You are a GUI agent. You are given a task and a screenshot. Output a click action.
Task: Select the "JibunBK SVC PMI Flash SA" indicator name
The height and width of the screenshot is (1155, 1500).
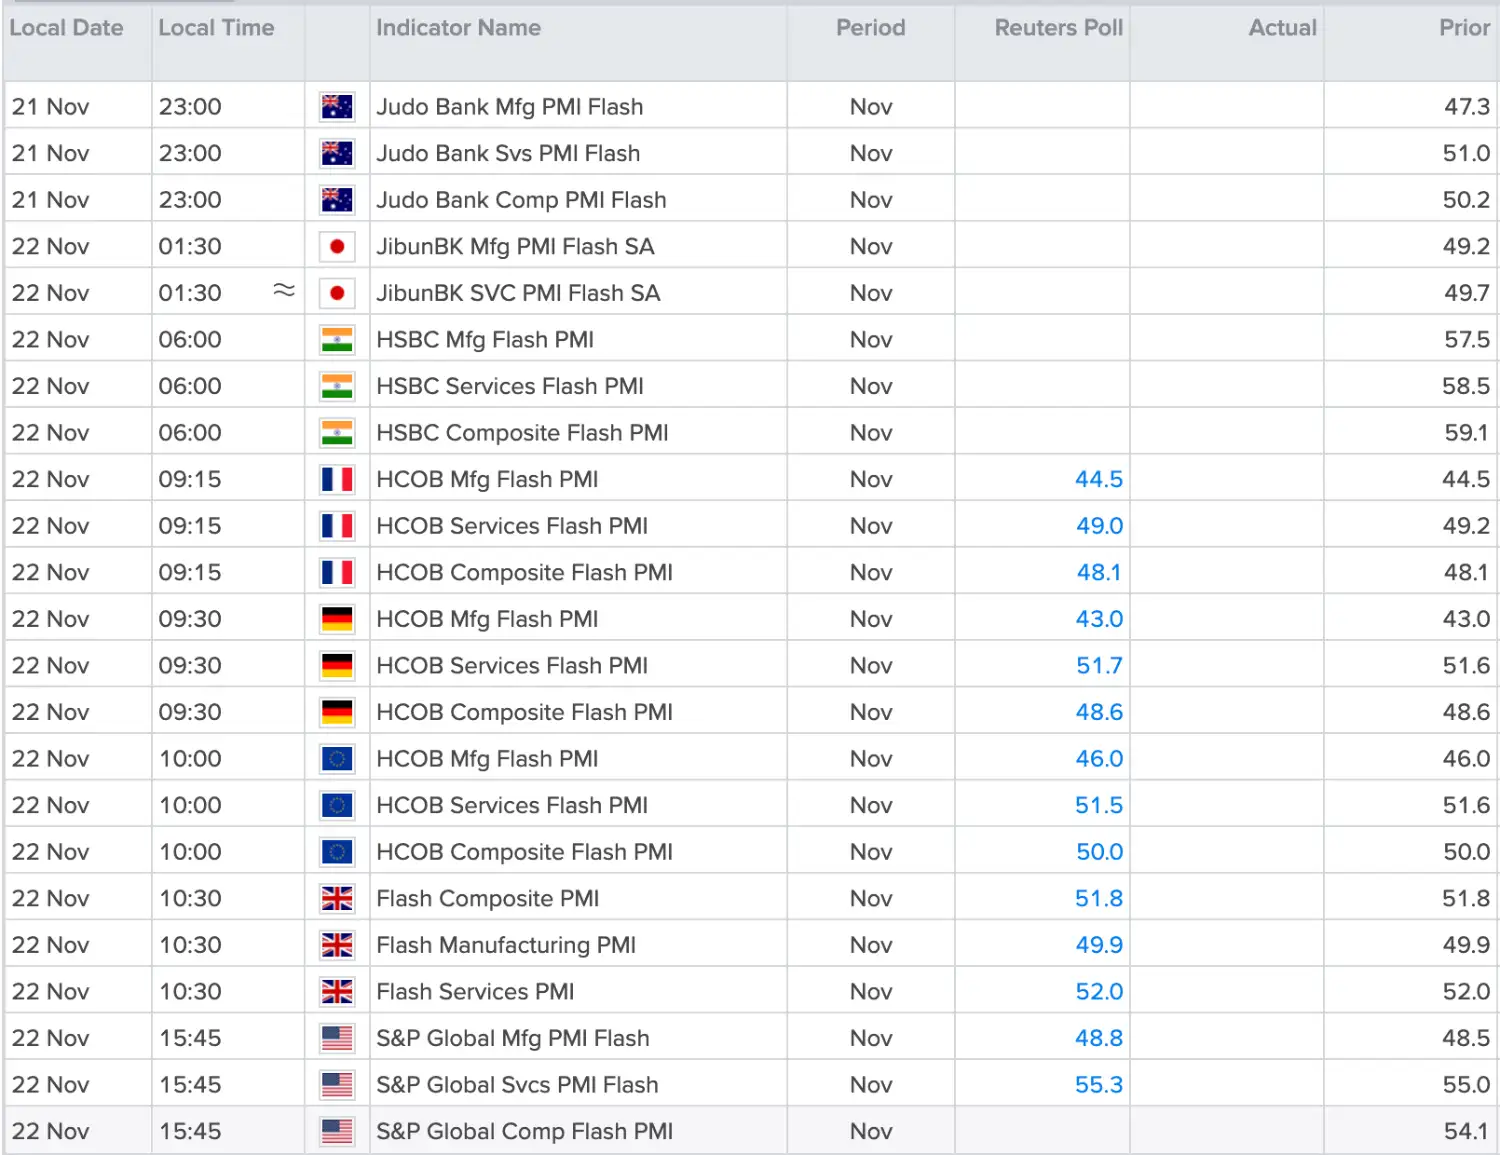pyautogui.click(x=518, y=293)
